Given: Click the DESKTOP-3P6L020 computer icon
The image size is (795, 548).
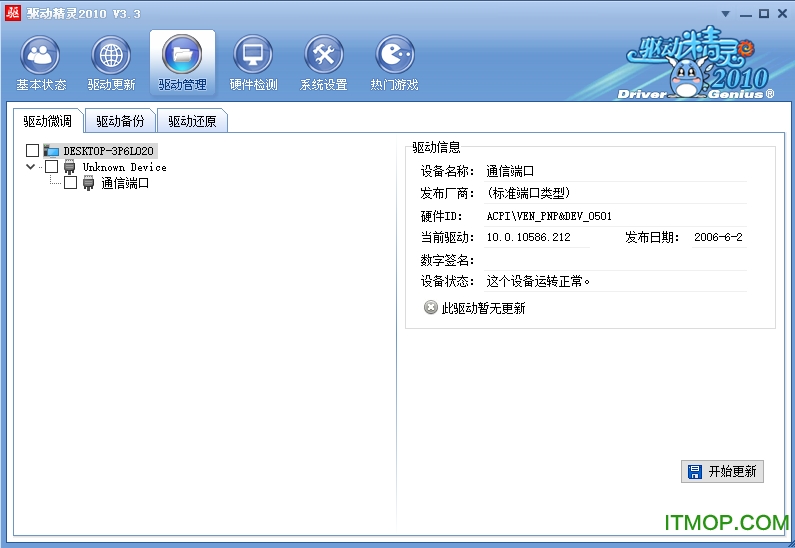Looking at the screenshot, I should point(51,151).
